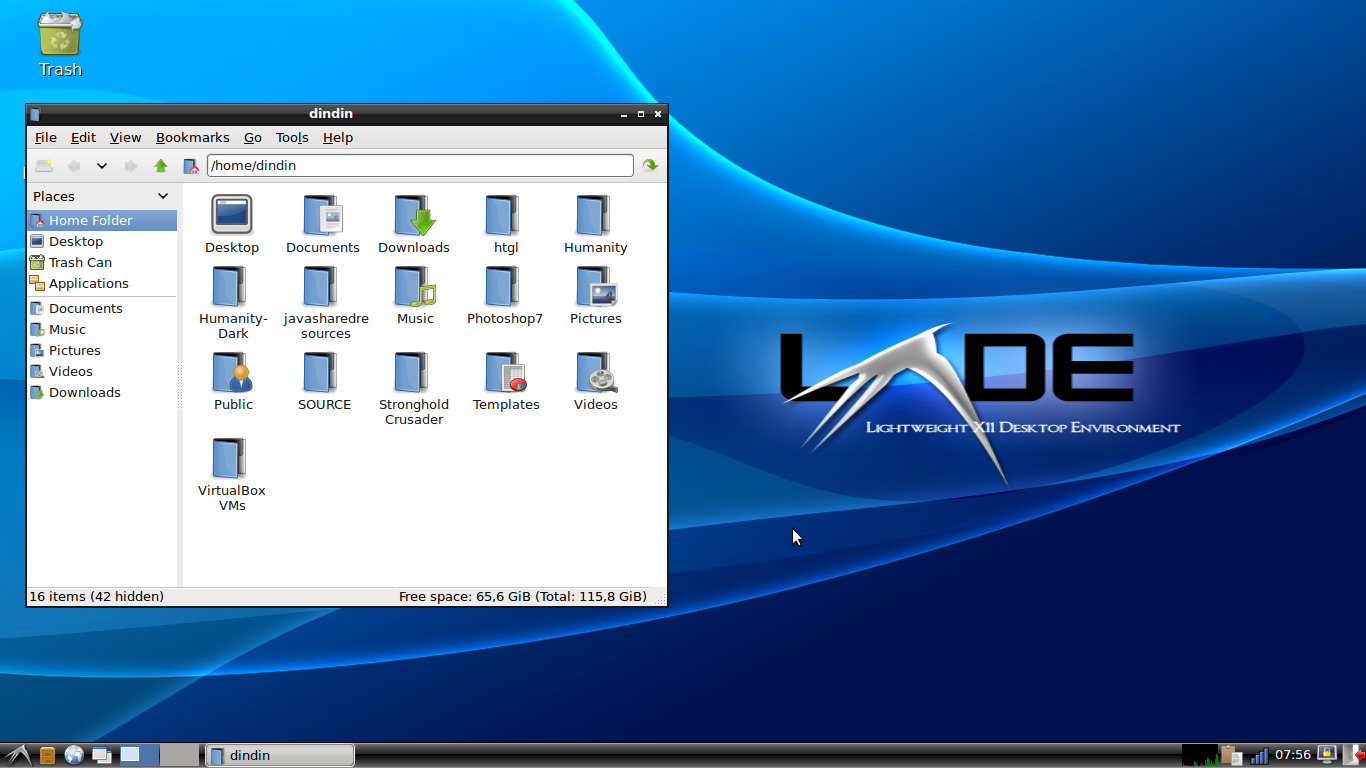
Task: Click the CPU usage monitor in tray
Action: (1199, 755)
